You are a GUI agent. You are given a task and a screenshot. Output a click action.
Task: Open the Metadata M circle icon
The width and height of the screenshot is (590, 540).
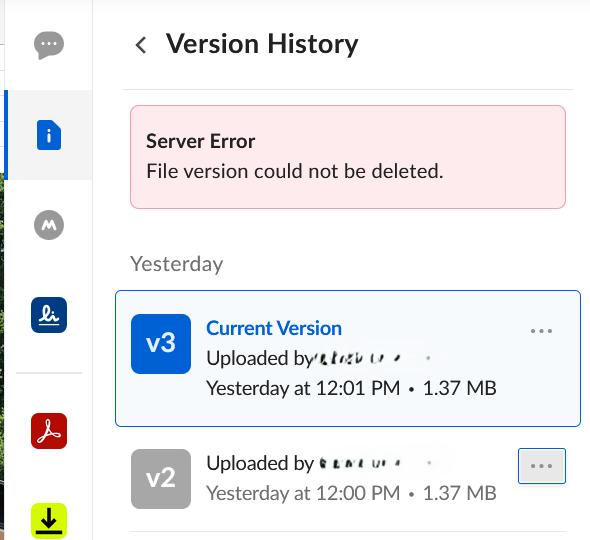click(x=49, y=225)
